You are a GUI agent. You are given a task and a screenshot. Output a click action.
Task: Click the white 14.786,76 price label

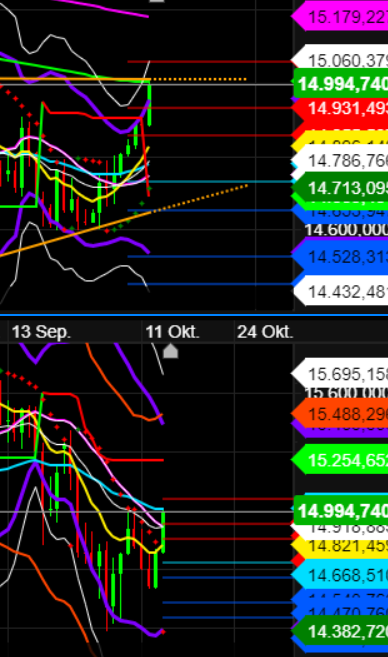click(x=340, y=160)
